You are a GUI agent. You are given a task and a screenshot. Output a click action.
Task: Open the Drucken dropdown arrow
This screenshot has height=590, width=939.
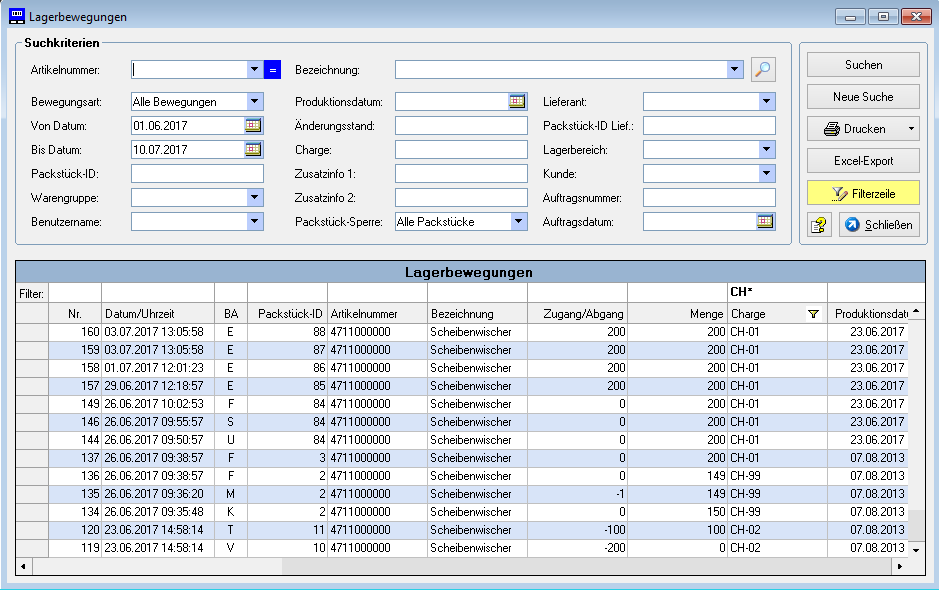910,129
